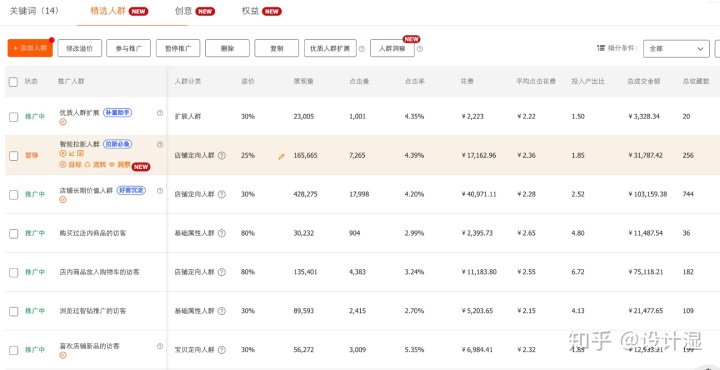Click the 总成交金额 column header
The height and width of the screenshot is (370, 720).
point(644,81)
